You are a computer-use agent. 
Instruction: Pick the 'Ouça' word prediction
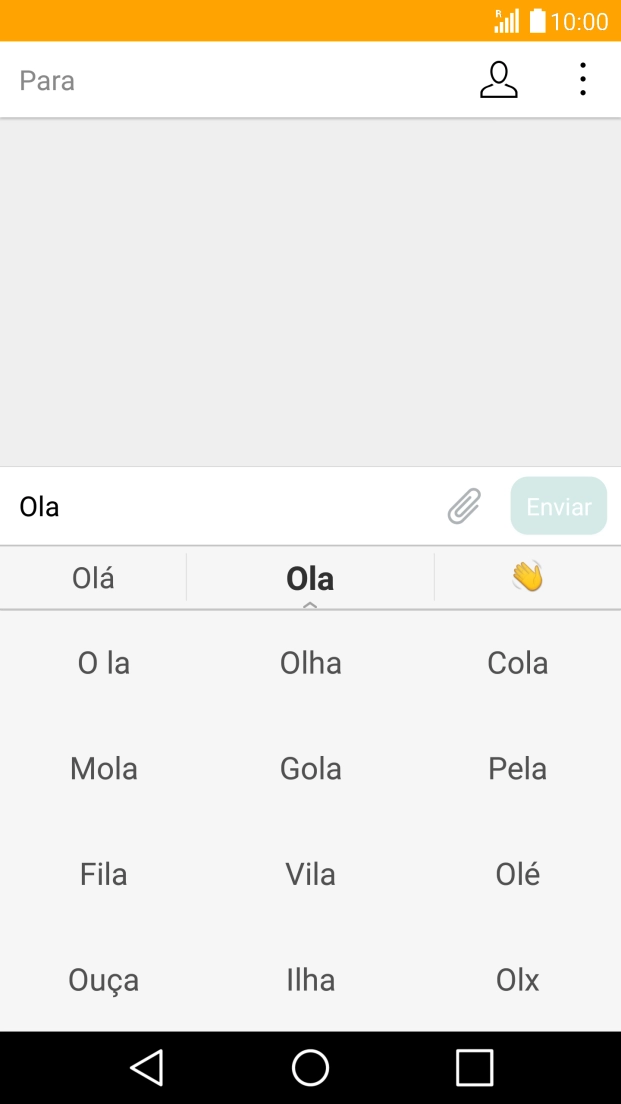click(103, 980)
